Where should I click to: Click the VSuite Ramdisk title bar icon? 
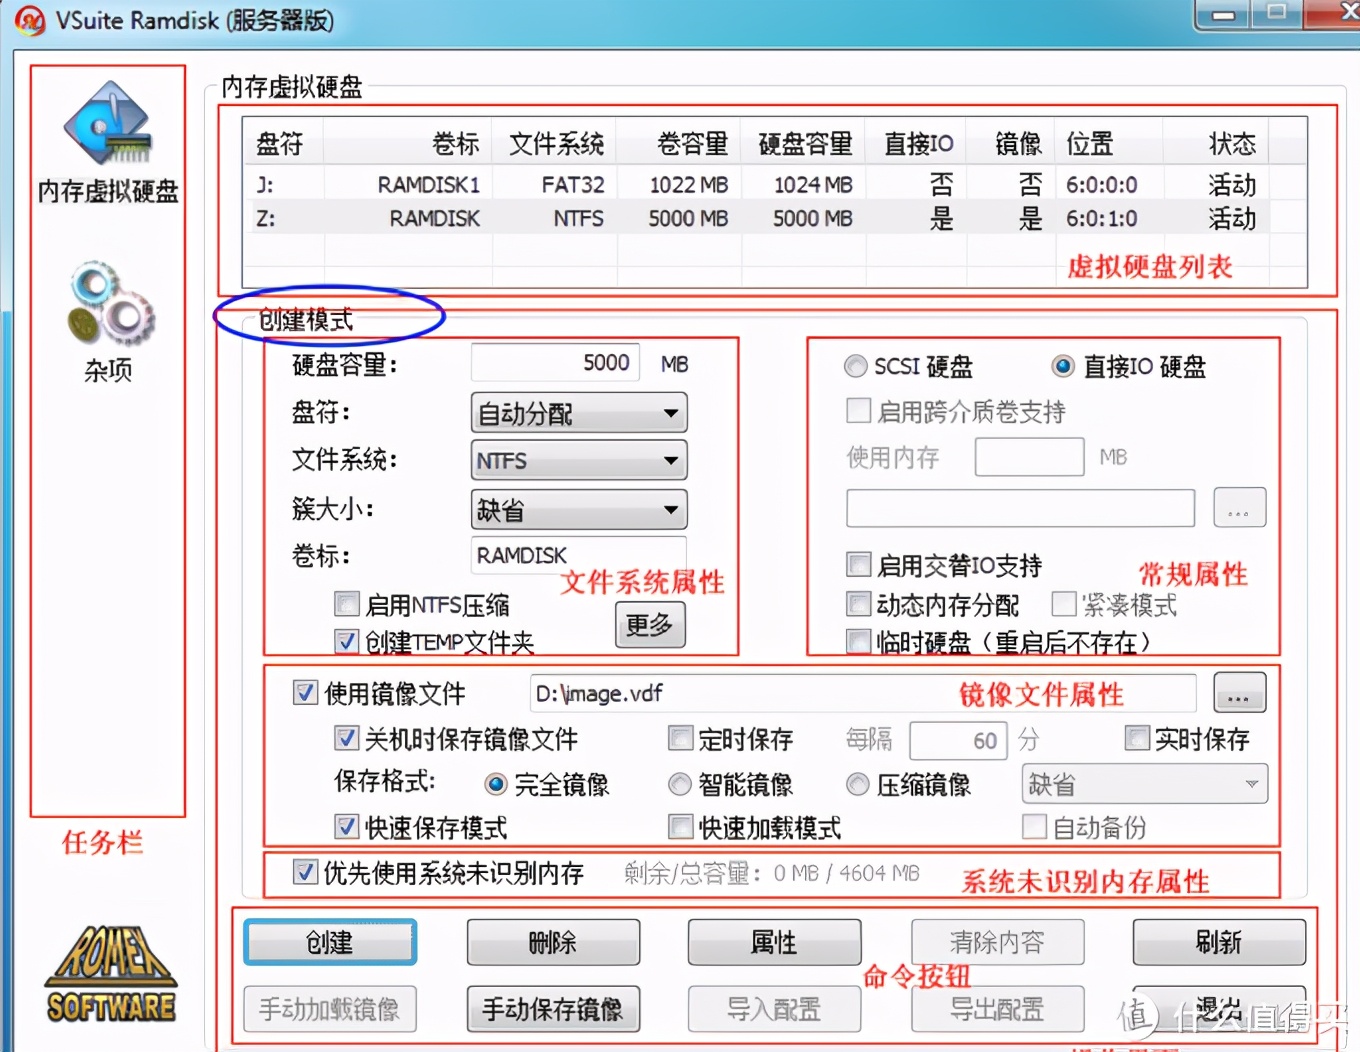click(x=28, y=20)
